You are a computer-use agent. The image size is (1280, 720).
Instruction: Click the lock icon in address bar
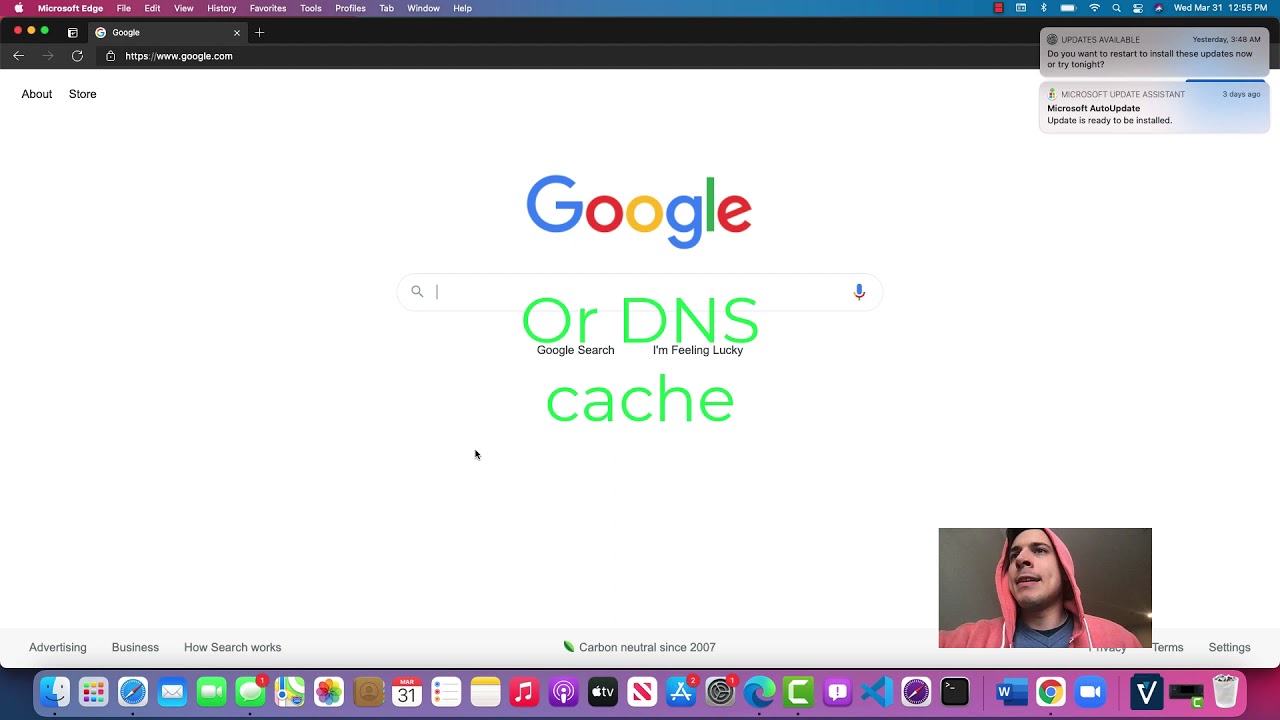(111, 56)
